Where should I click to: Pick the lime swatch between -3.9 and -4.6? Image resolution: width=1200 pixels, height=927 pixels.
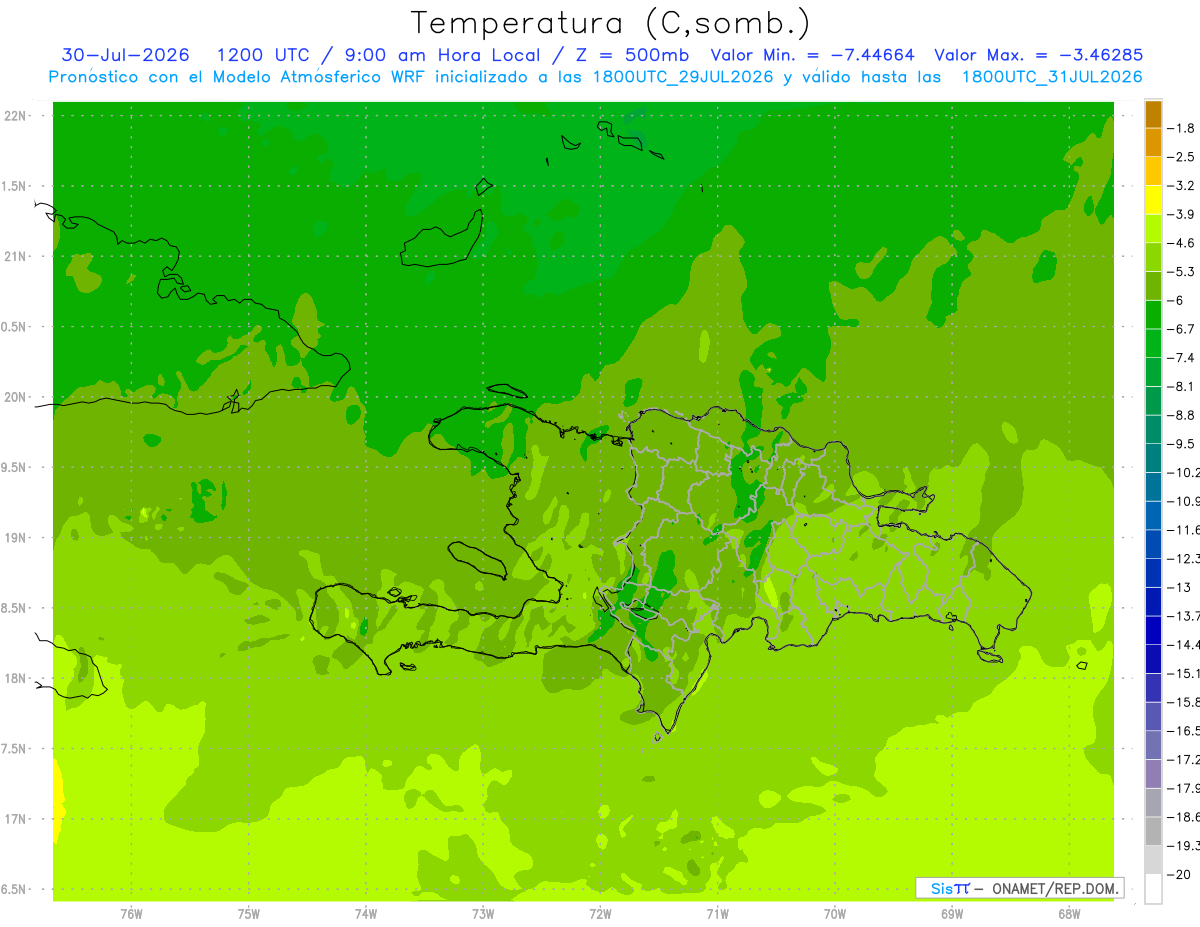(1153, 229)
